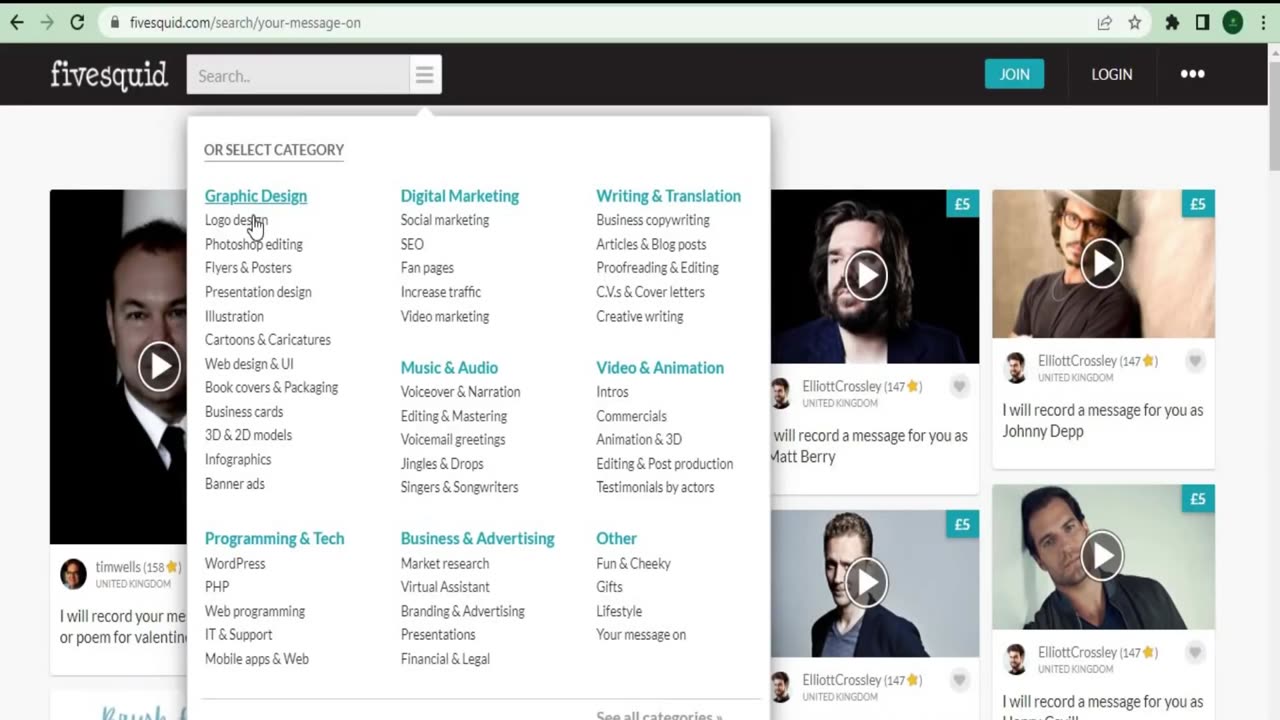Toggle the browser side panel icon
The image size is (1280, 720).
[x=1203, y=22]
